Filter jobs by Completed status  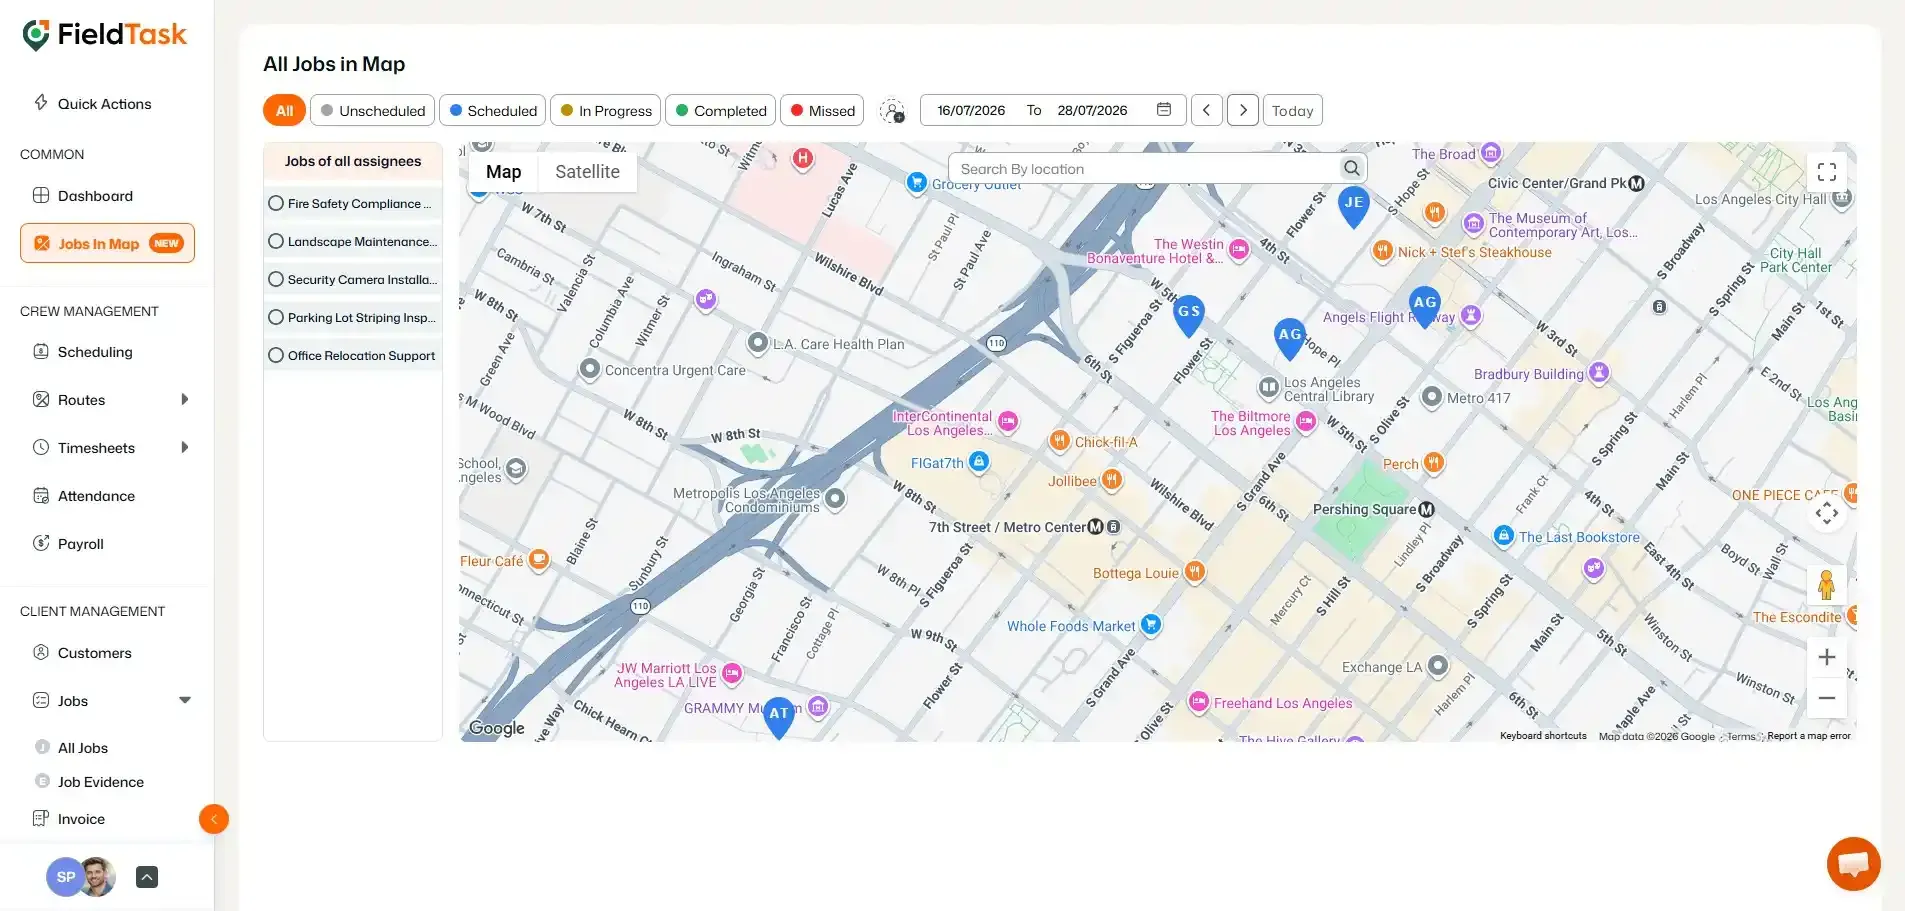[x=721, y=110]
